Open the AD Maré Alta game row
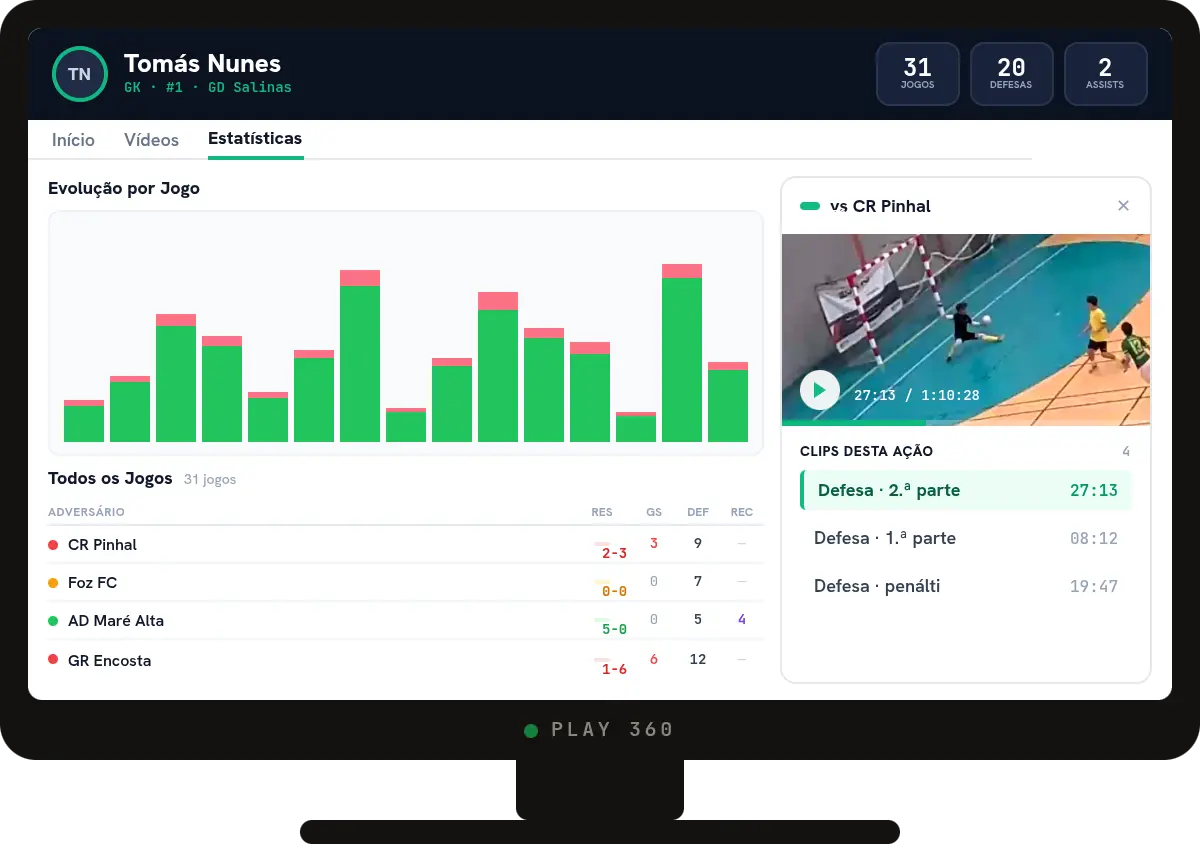The image size is (1200, 844). coord(406,620)
